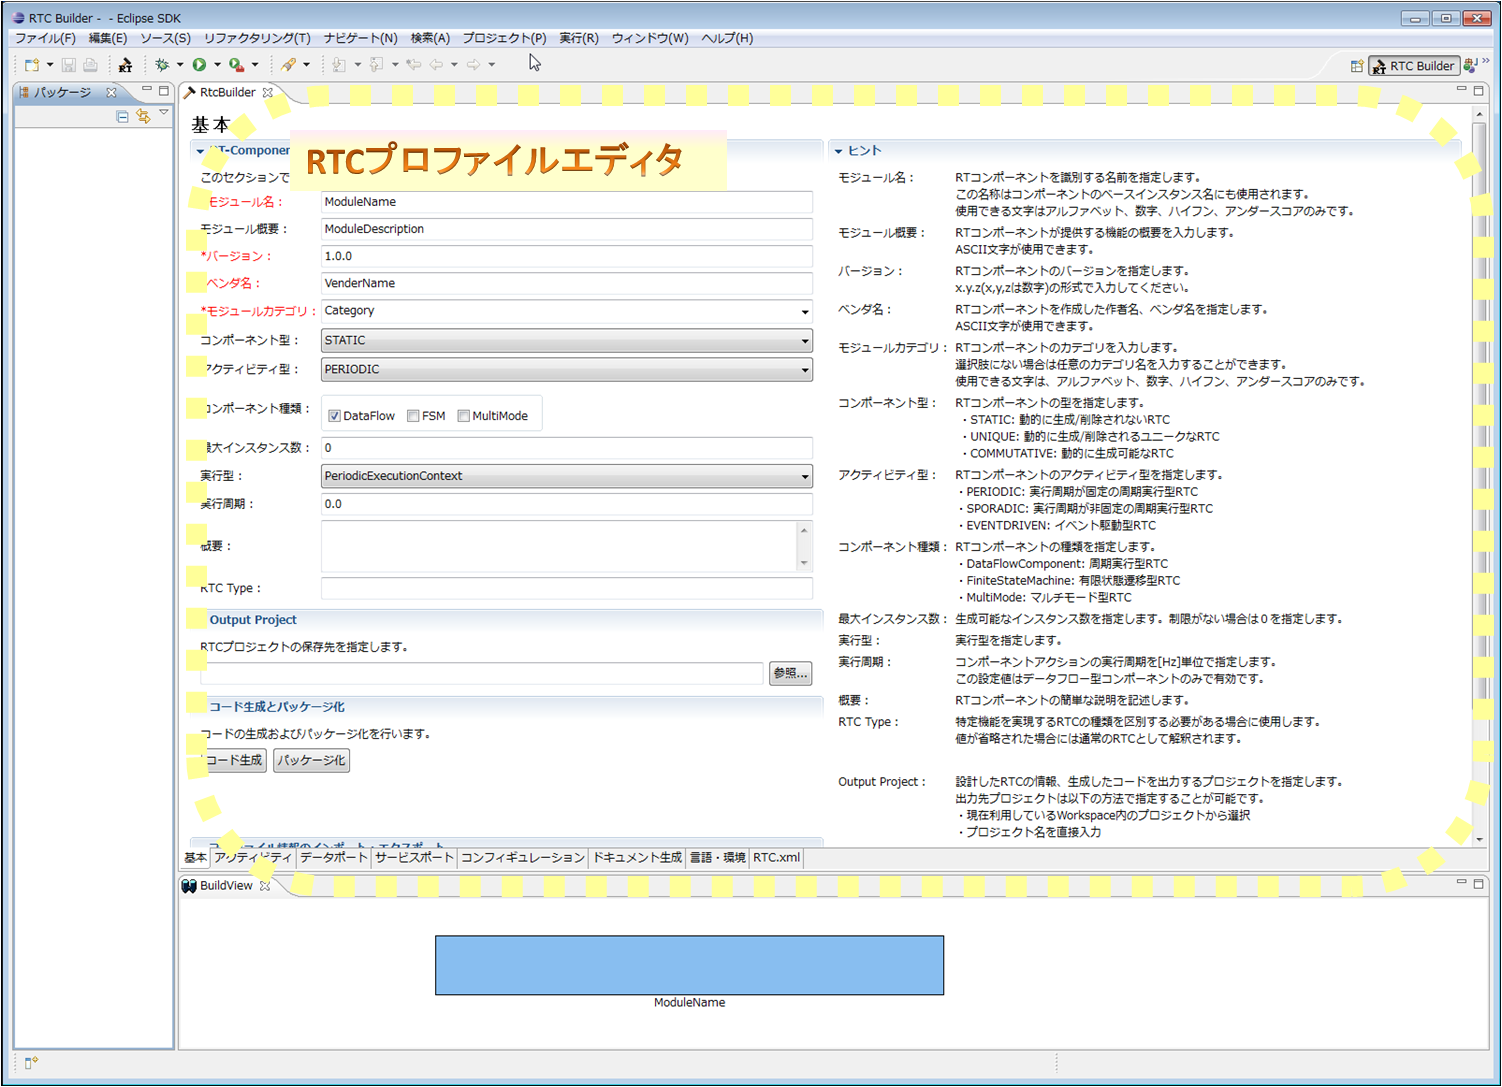Click the パッケージ化 button

(x=312, y=760)
